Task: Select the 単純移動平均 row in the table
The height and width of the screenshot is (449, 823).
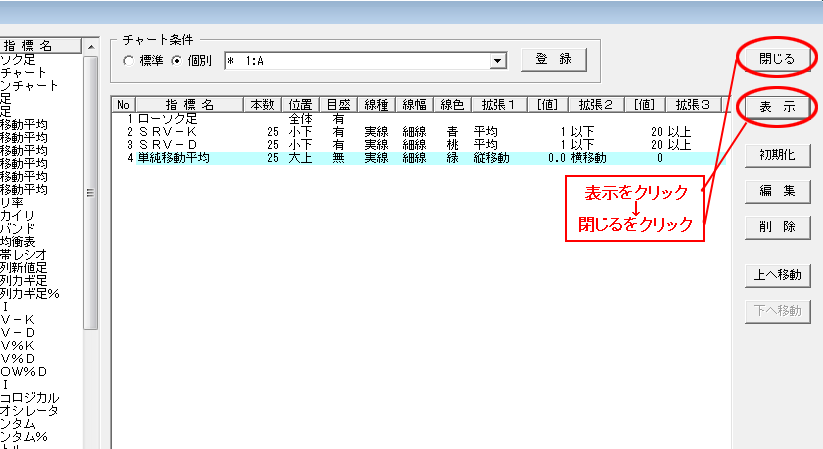Action: (x=418, y=158)
